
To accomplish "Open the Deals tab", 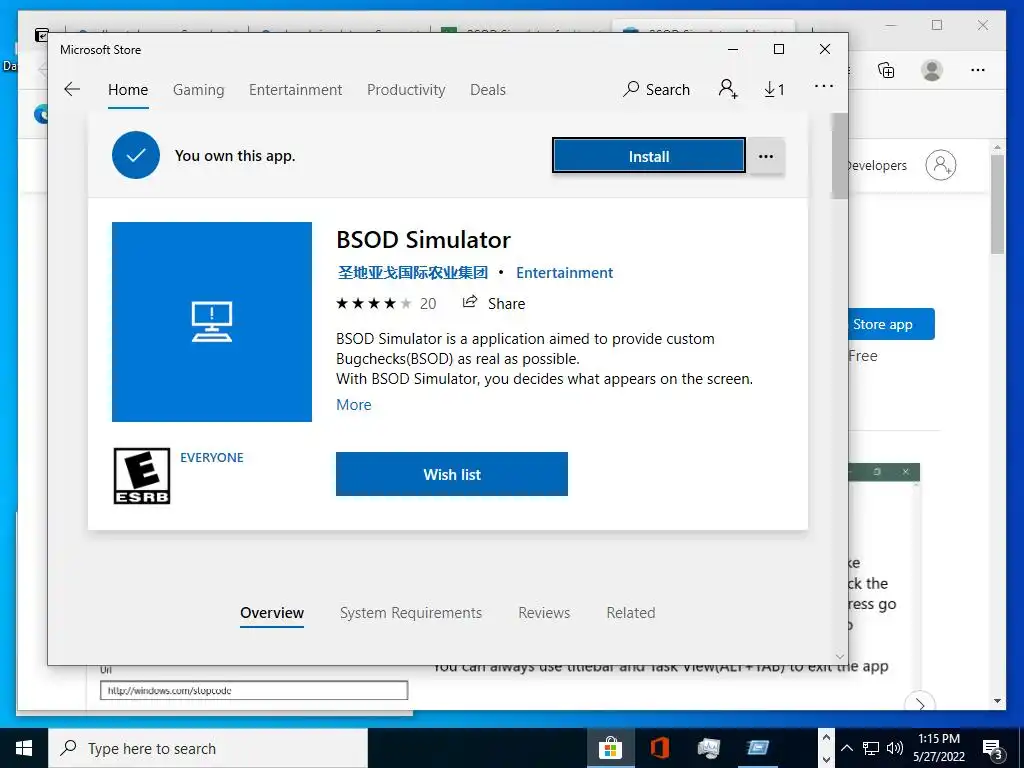I will click(x=488, y=89).
